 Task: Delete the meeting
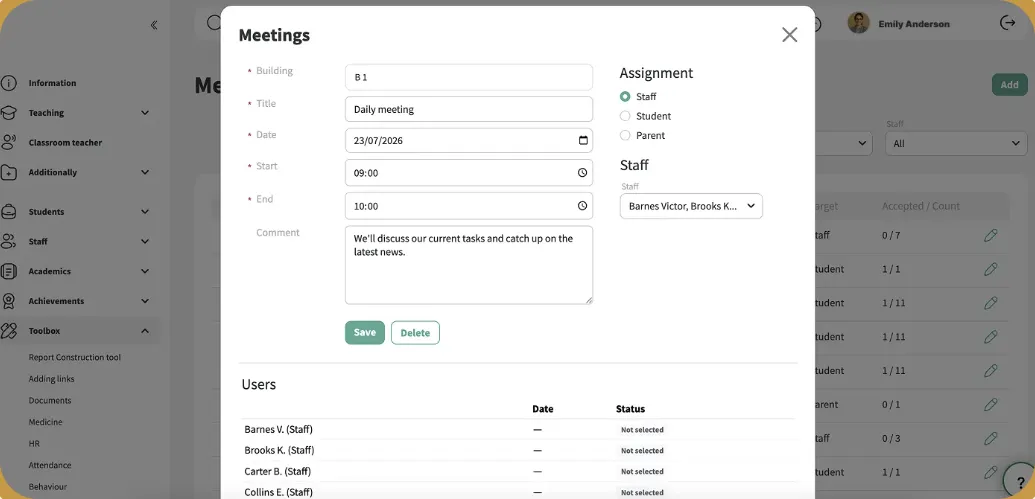point(415,333)
